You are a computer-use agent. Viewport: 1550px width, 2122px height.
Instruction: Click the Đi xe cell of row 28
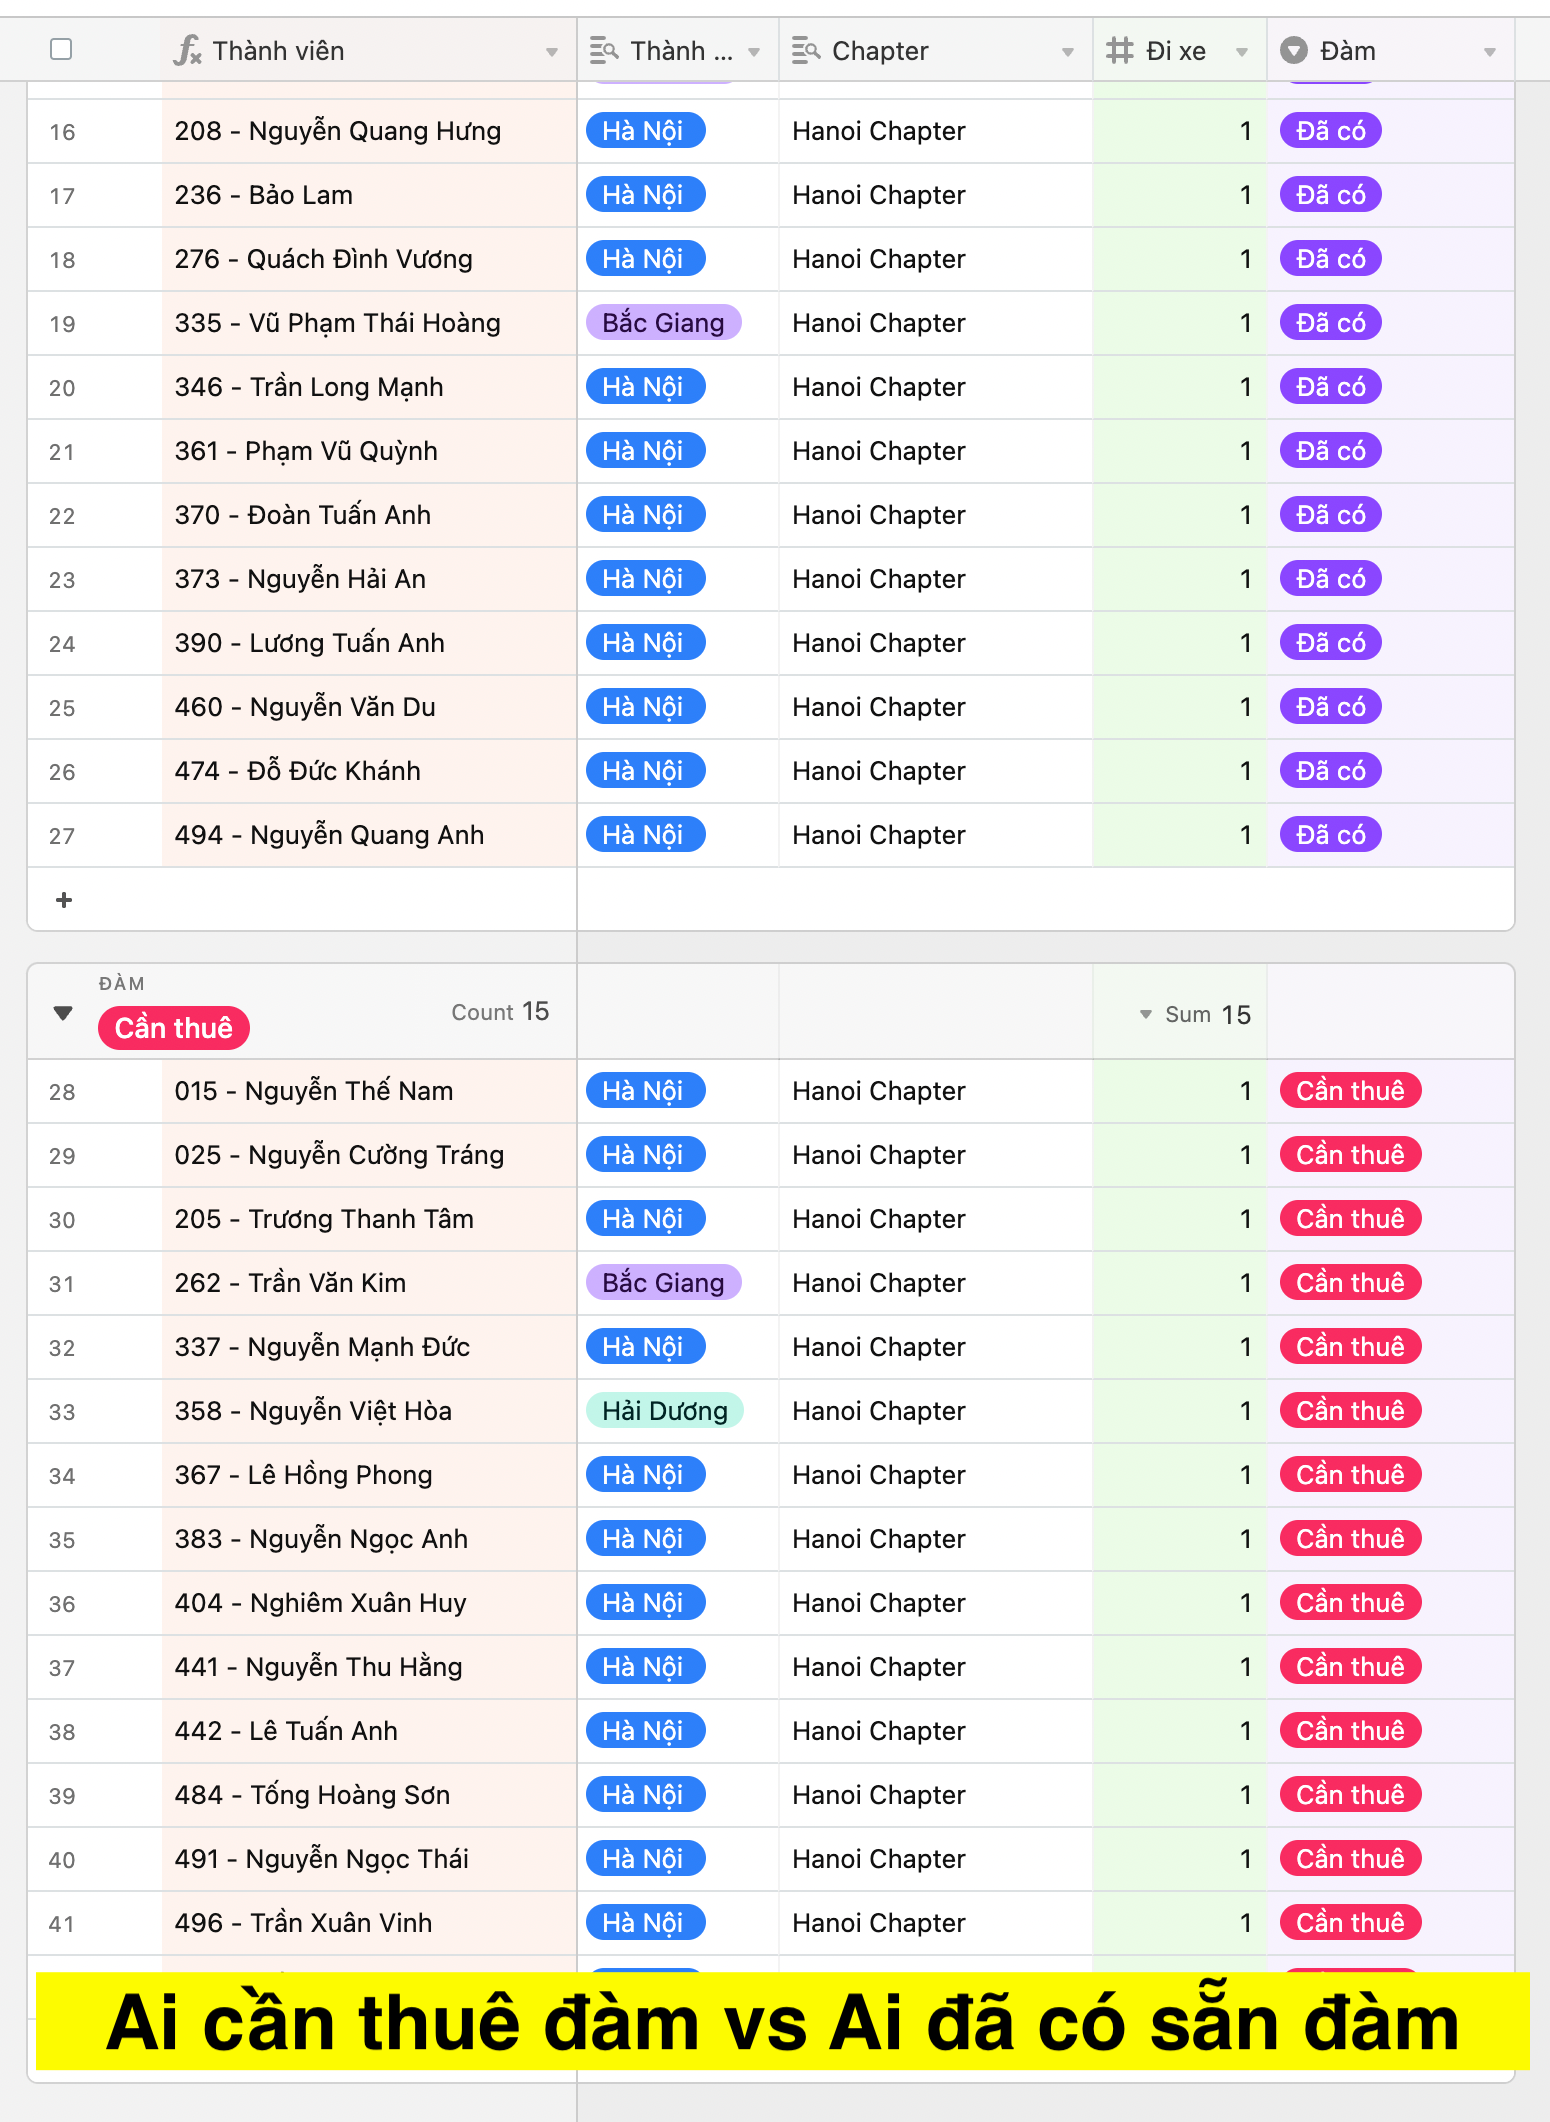[x=1179, y=1091]
